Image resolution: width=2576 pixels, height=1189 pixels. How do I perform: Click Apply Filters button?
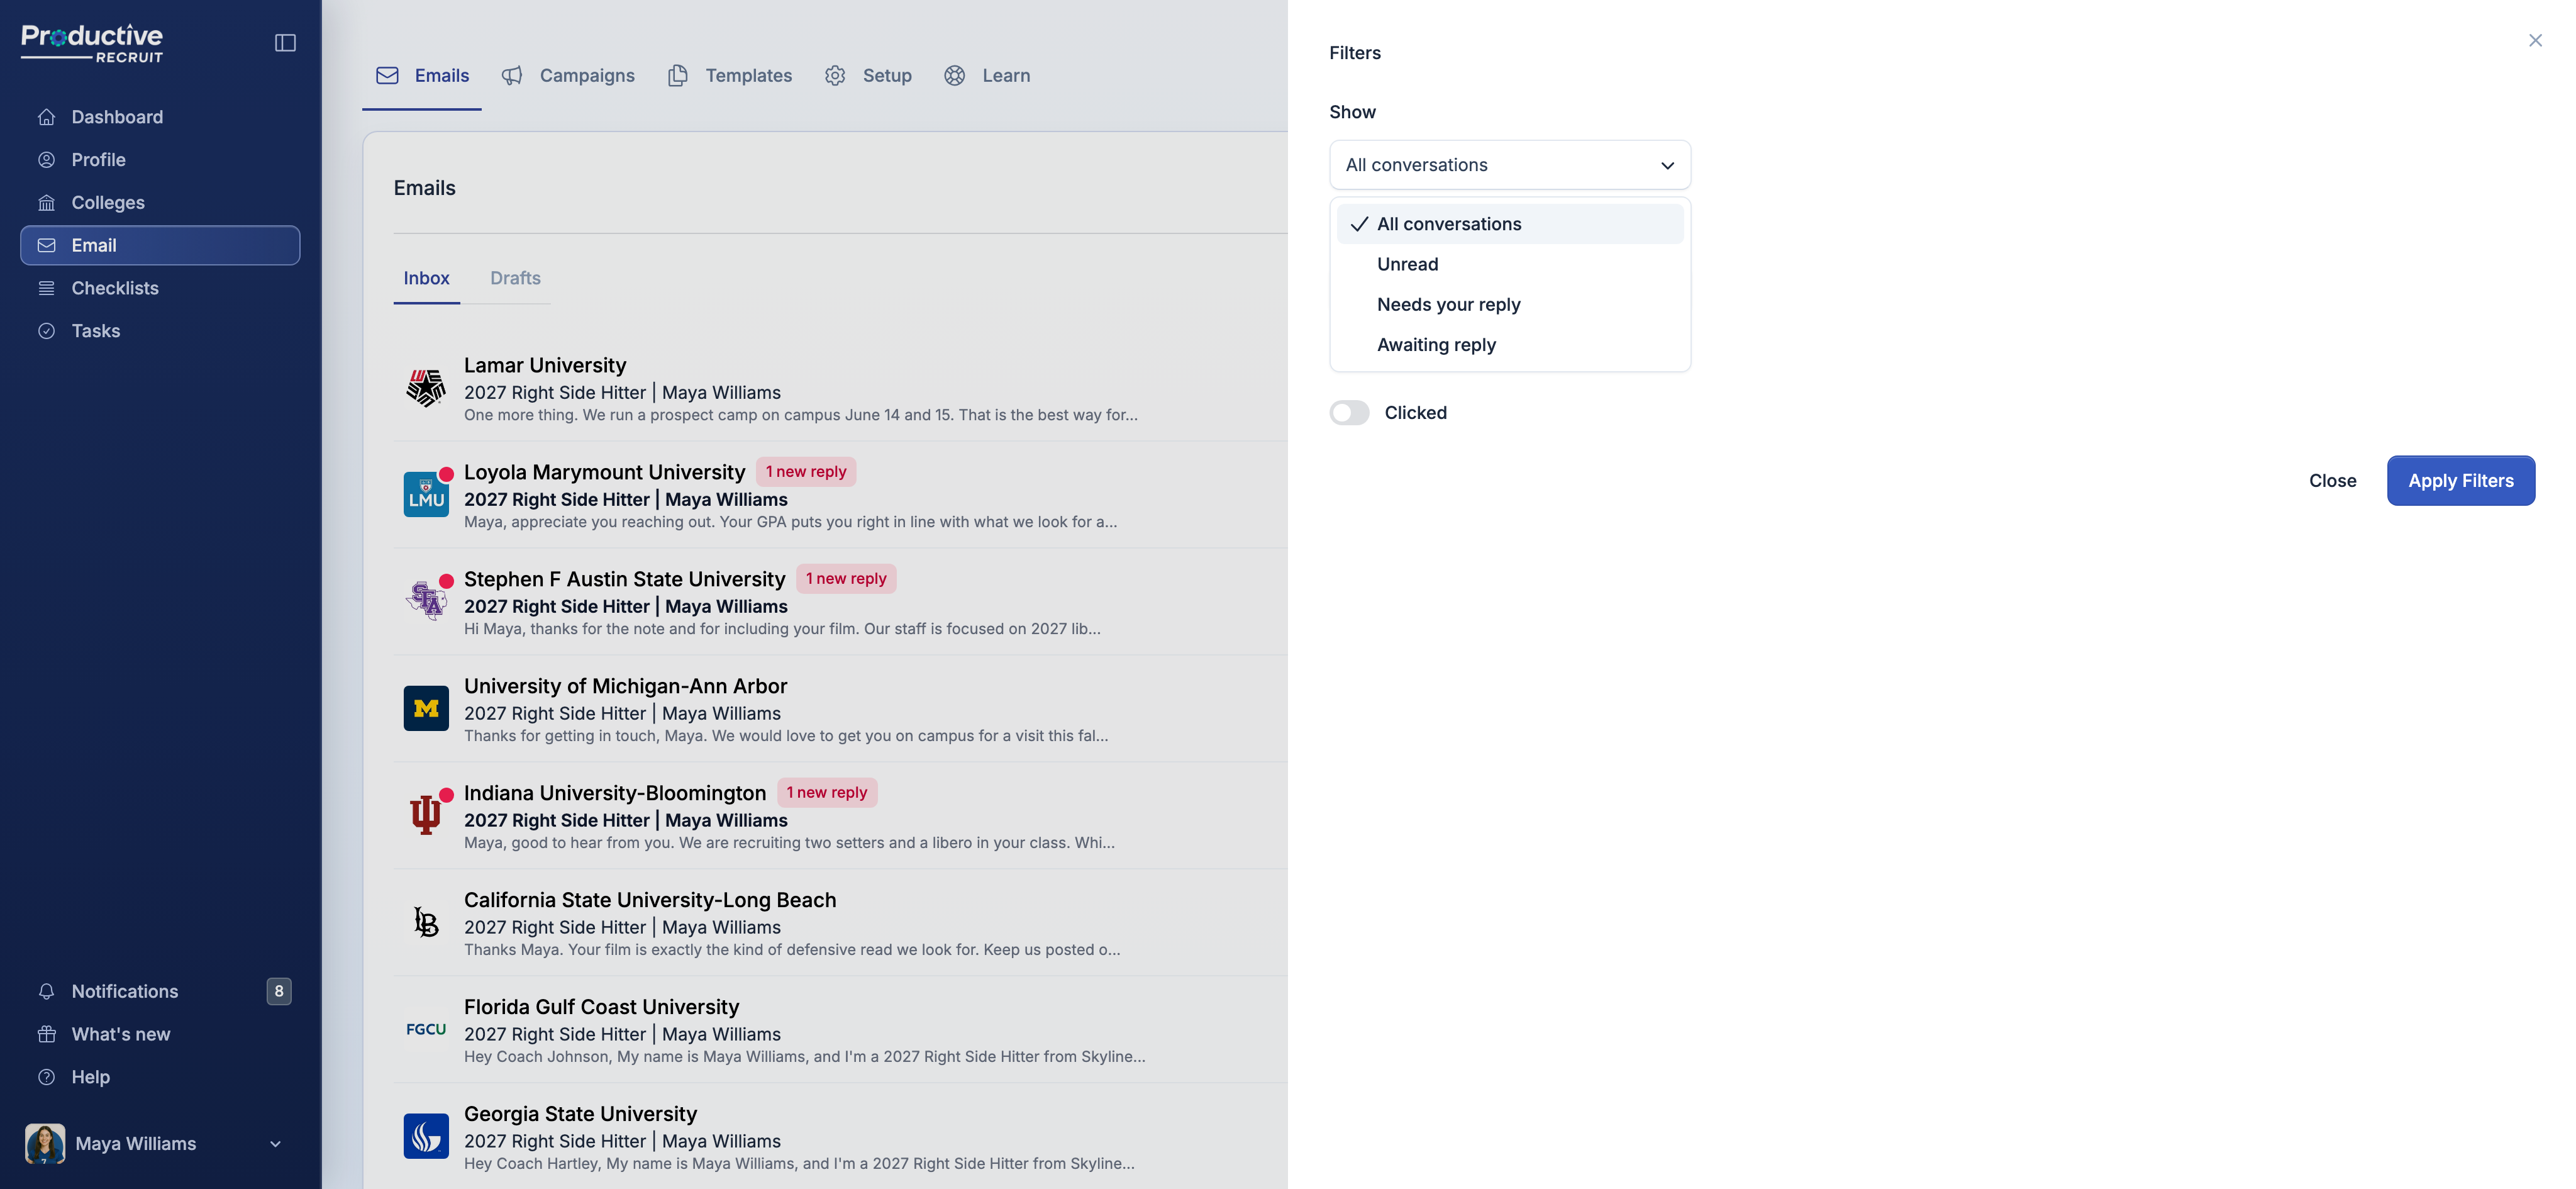(x=2461, y=481)
